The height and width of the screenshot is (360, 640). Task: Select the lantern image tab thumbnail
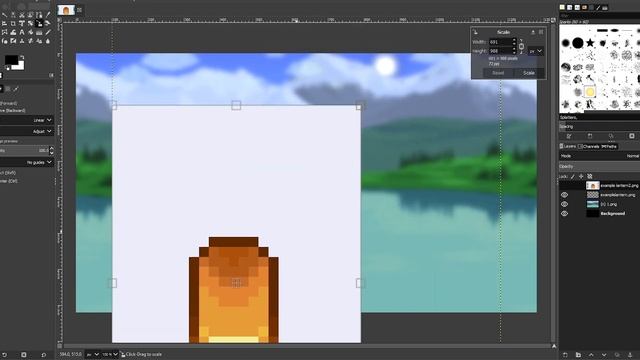[66, 10]
